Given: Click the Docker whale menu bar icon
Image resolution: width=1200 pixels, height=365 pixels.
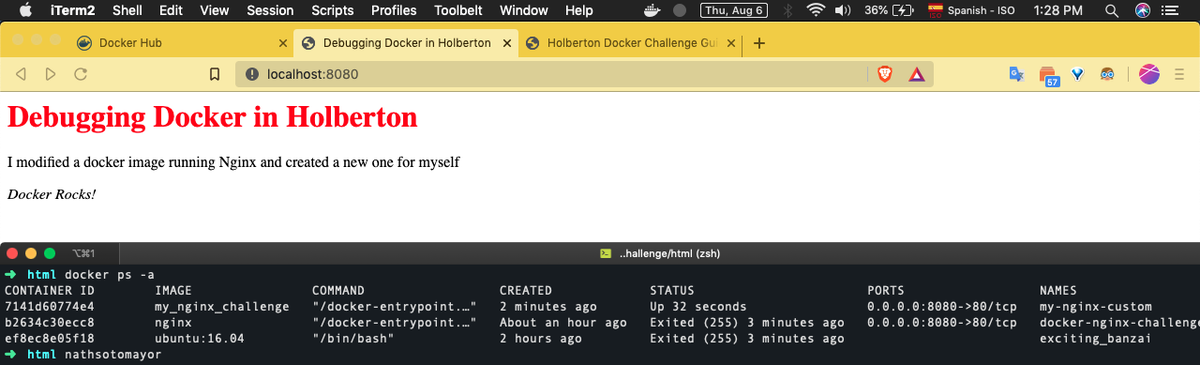Looking at the screenshot, I should coord(652,11).
